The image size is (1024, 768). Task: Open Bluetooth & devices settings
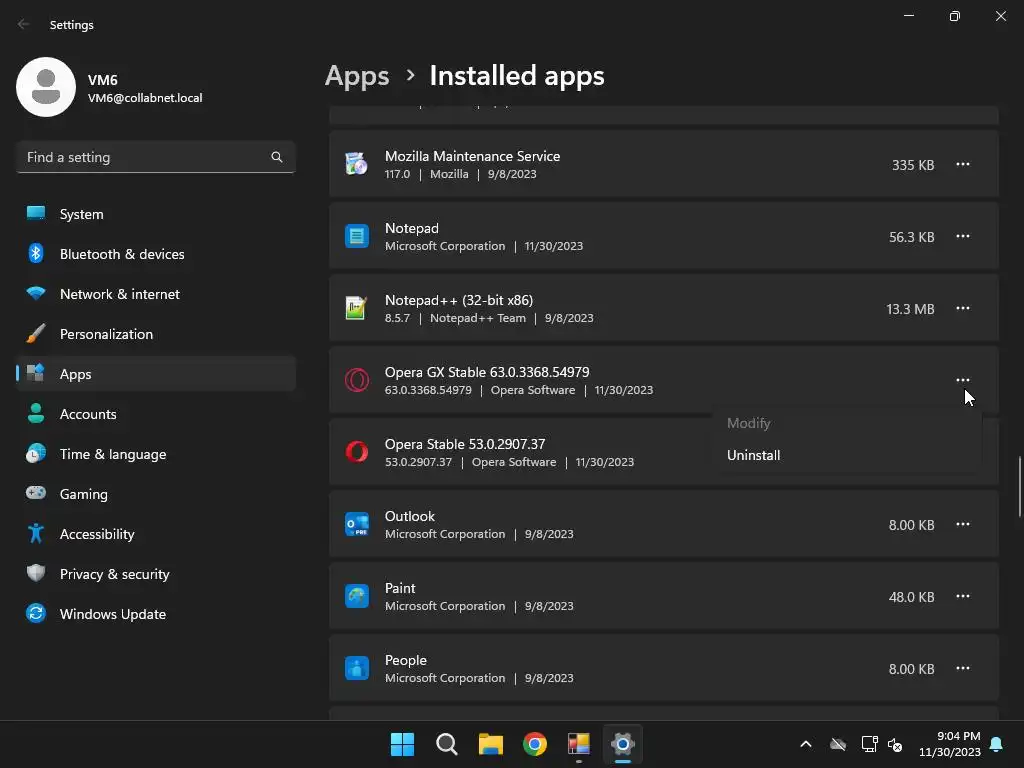tap(156, 254)
